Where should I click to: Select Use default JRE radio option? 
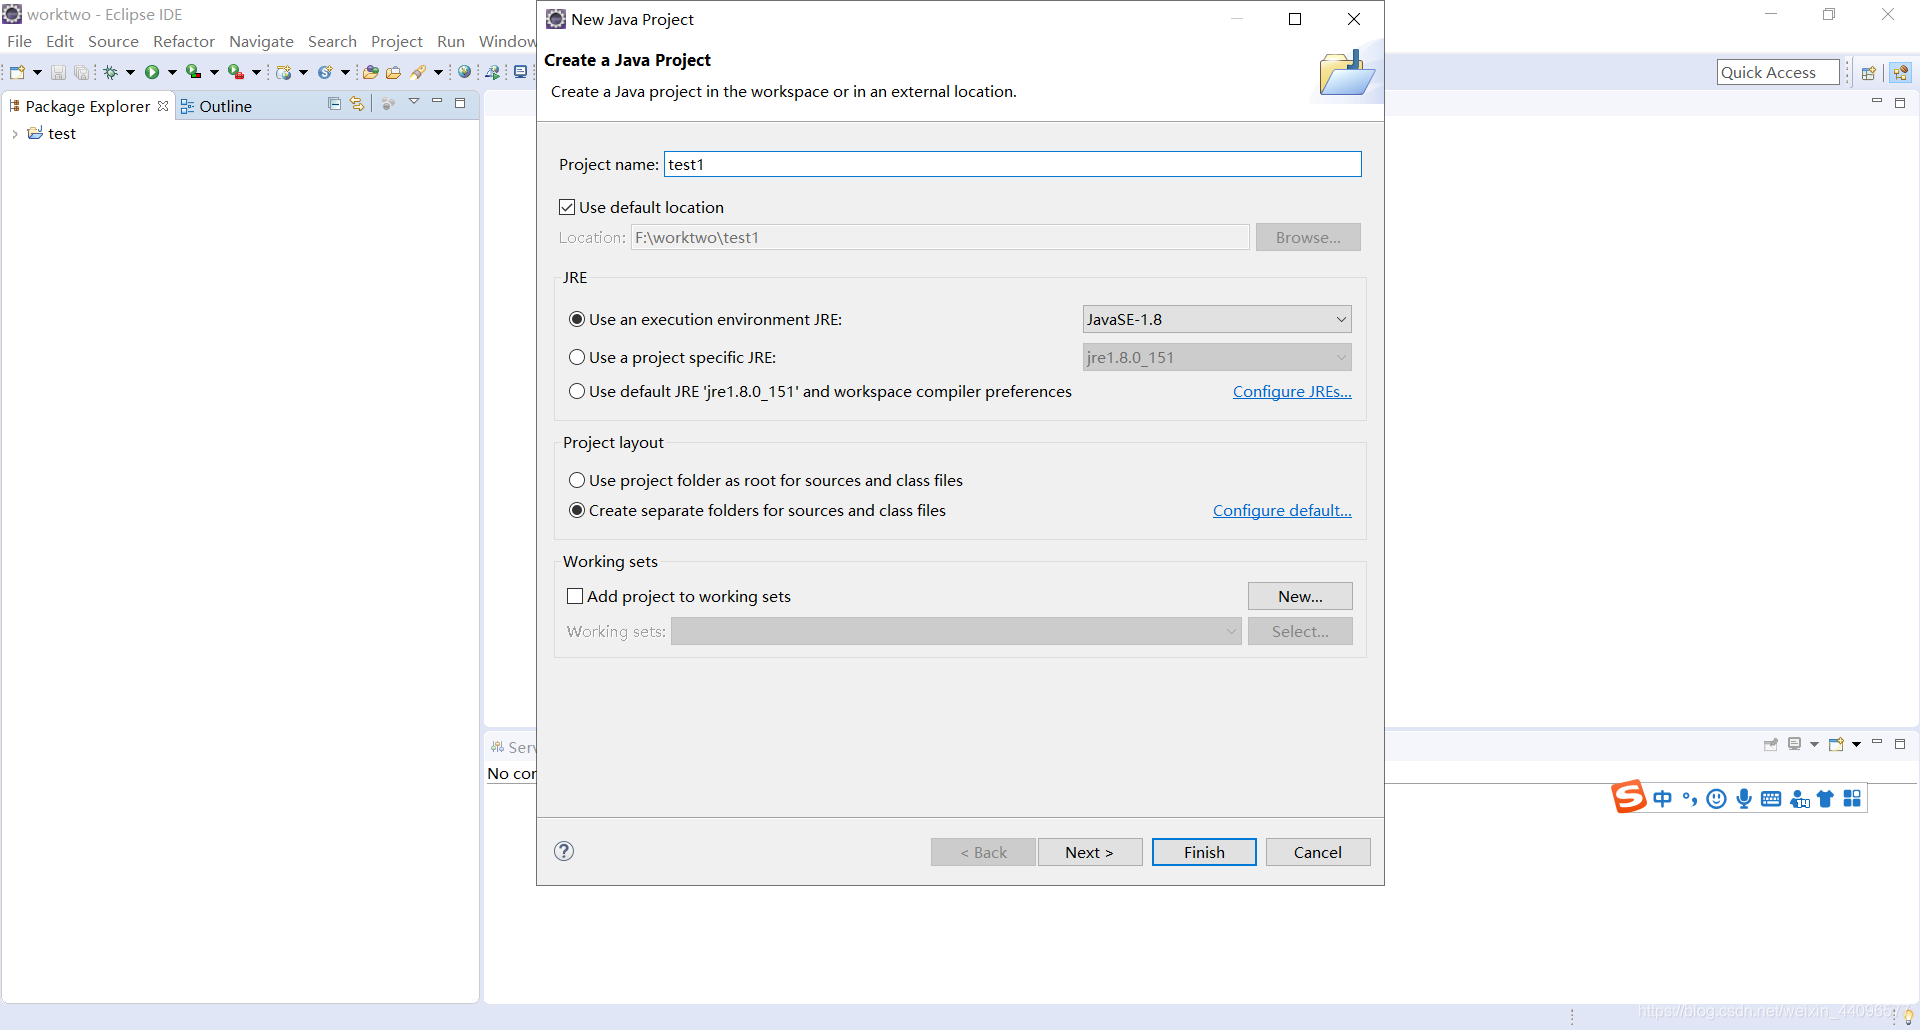tap(577, 391)
